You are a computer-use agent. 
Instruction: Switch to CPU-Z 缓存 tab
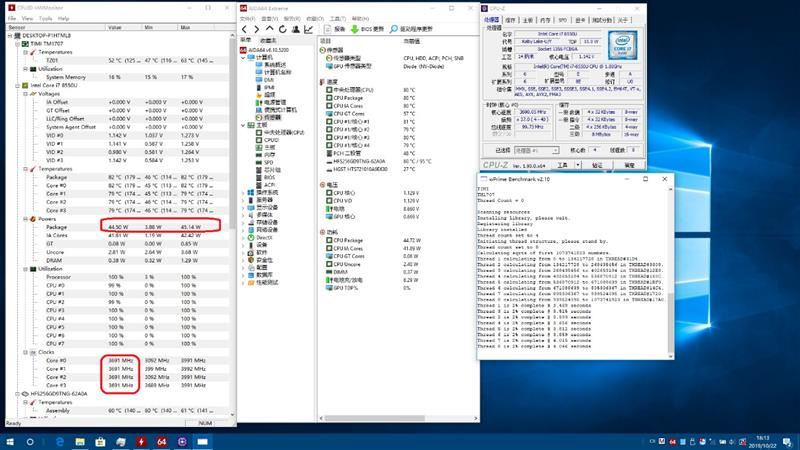(x=510, y=20)
